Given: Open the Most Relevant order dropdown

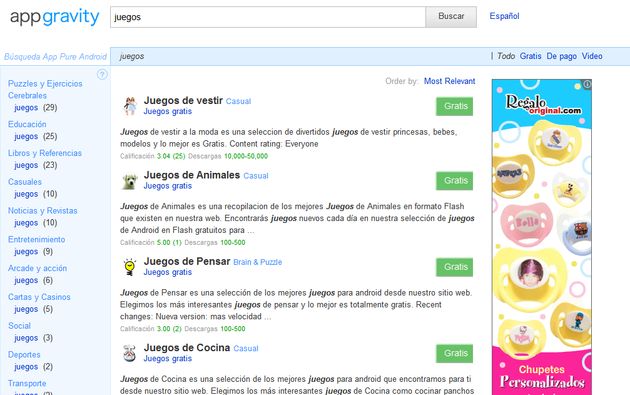Looking at the screenshot, I should (449, 81).
